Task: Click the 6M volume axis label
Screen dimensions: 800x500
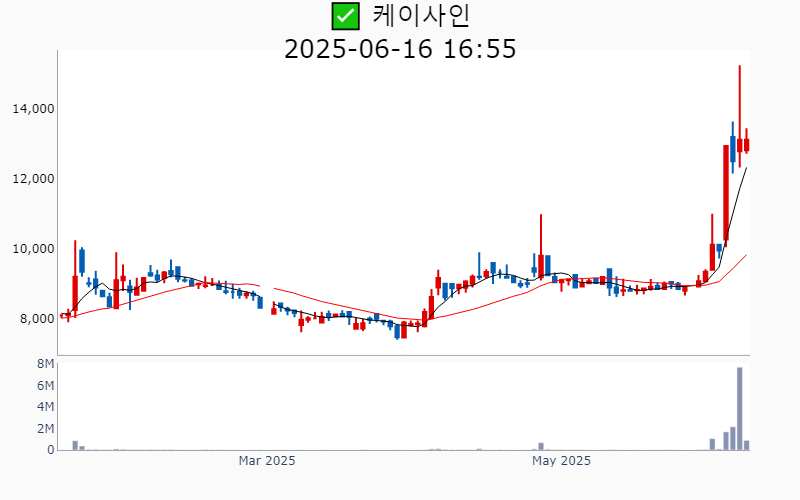Action: pyautogui.click(x=45, y=385)
